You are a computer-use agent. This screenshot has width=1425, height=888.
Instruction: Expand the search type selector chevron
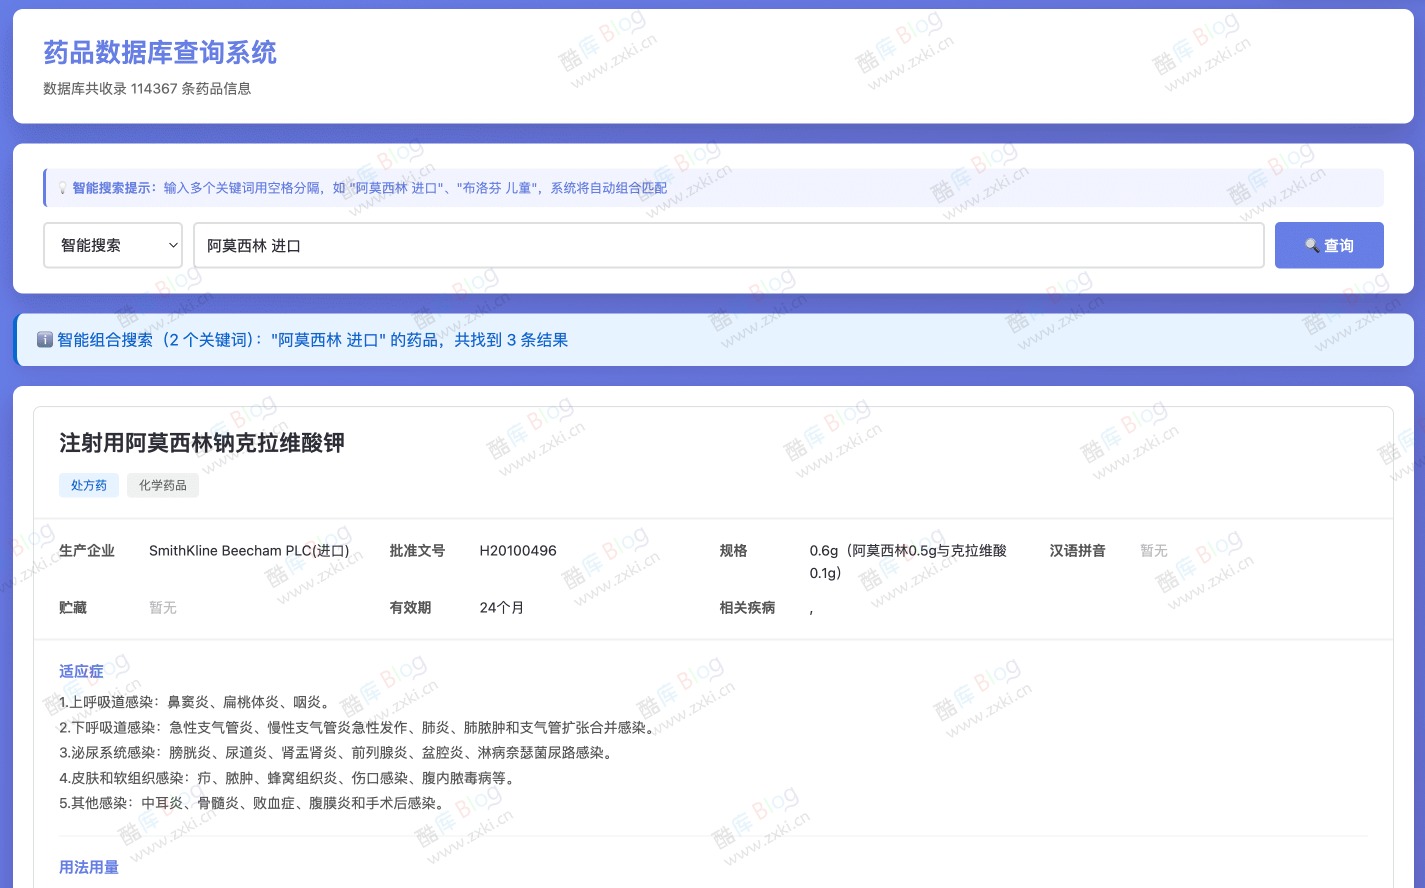[x=171, y=245]
